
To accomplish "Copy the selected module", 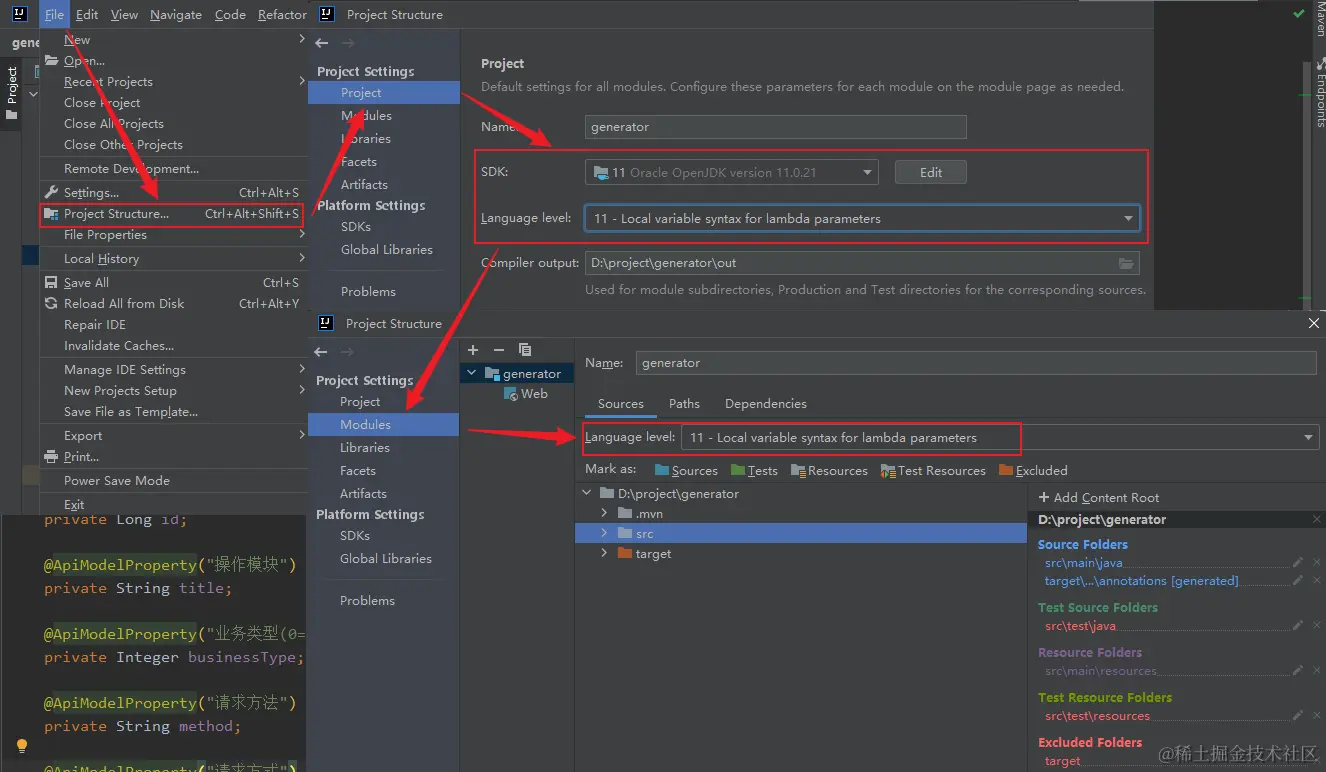I will coord(525,350).
